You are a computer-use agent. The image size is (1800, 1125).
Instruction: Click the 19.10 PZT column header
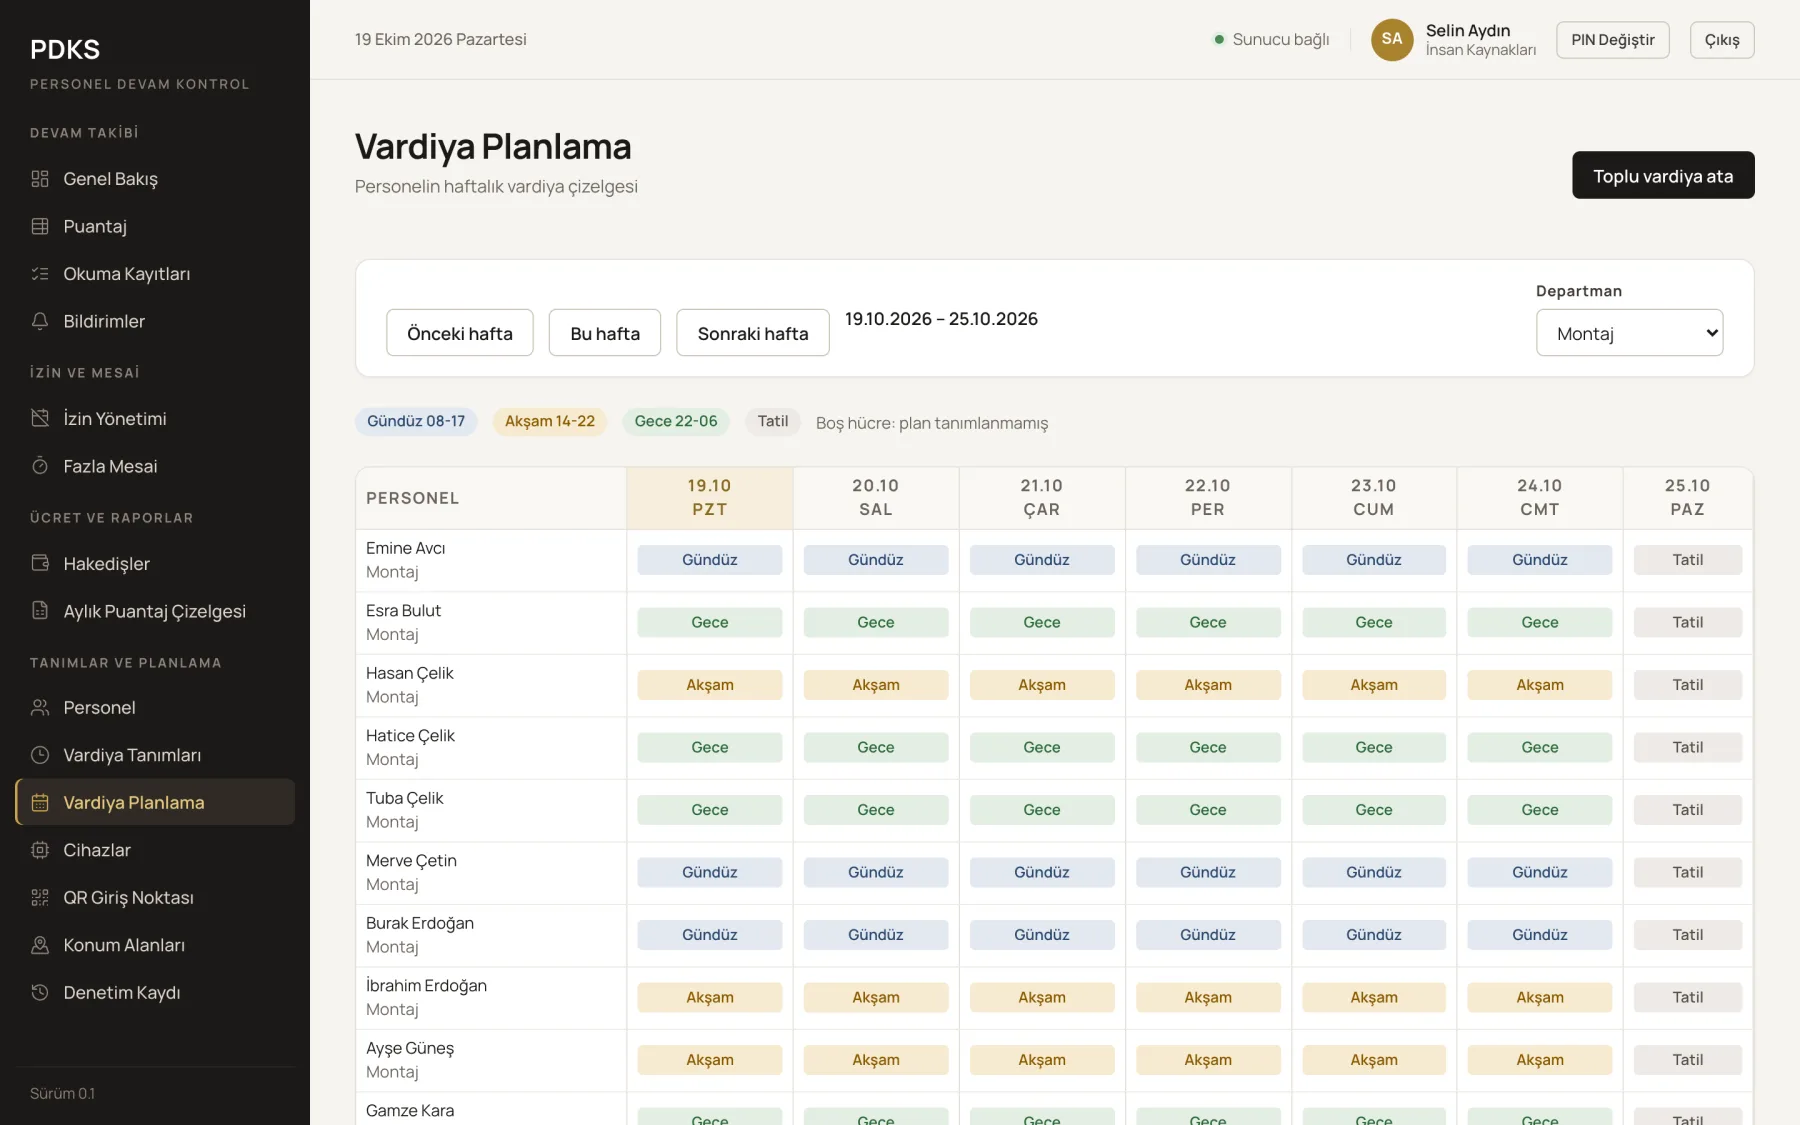pyautogui.click(x=710, y=498)
